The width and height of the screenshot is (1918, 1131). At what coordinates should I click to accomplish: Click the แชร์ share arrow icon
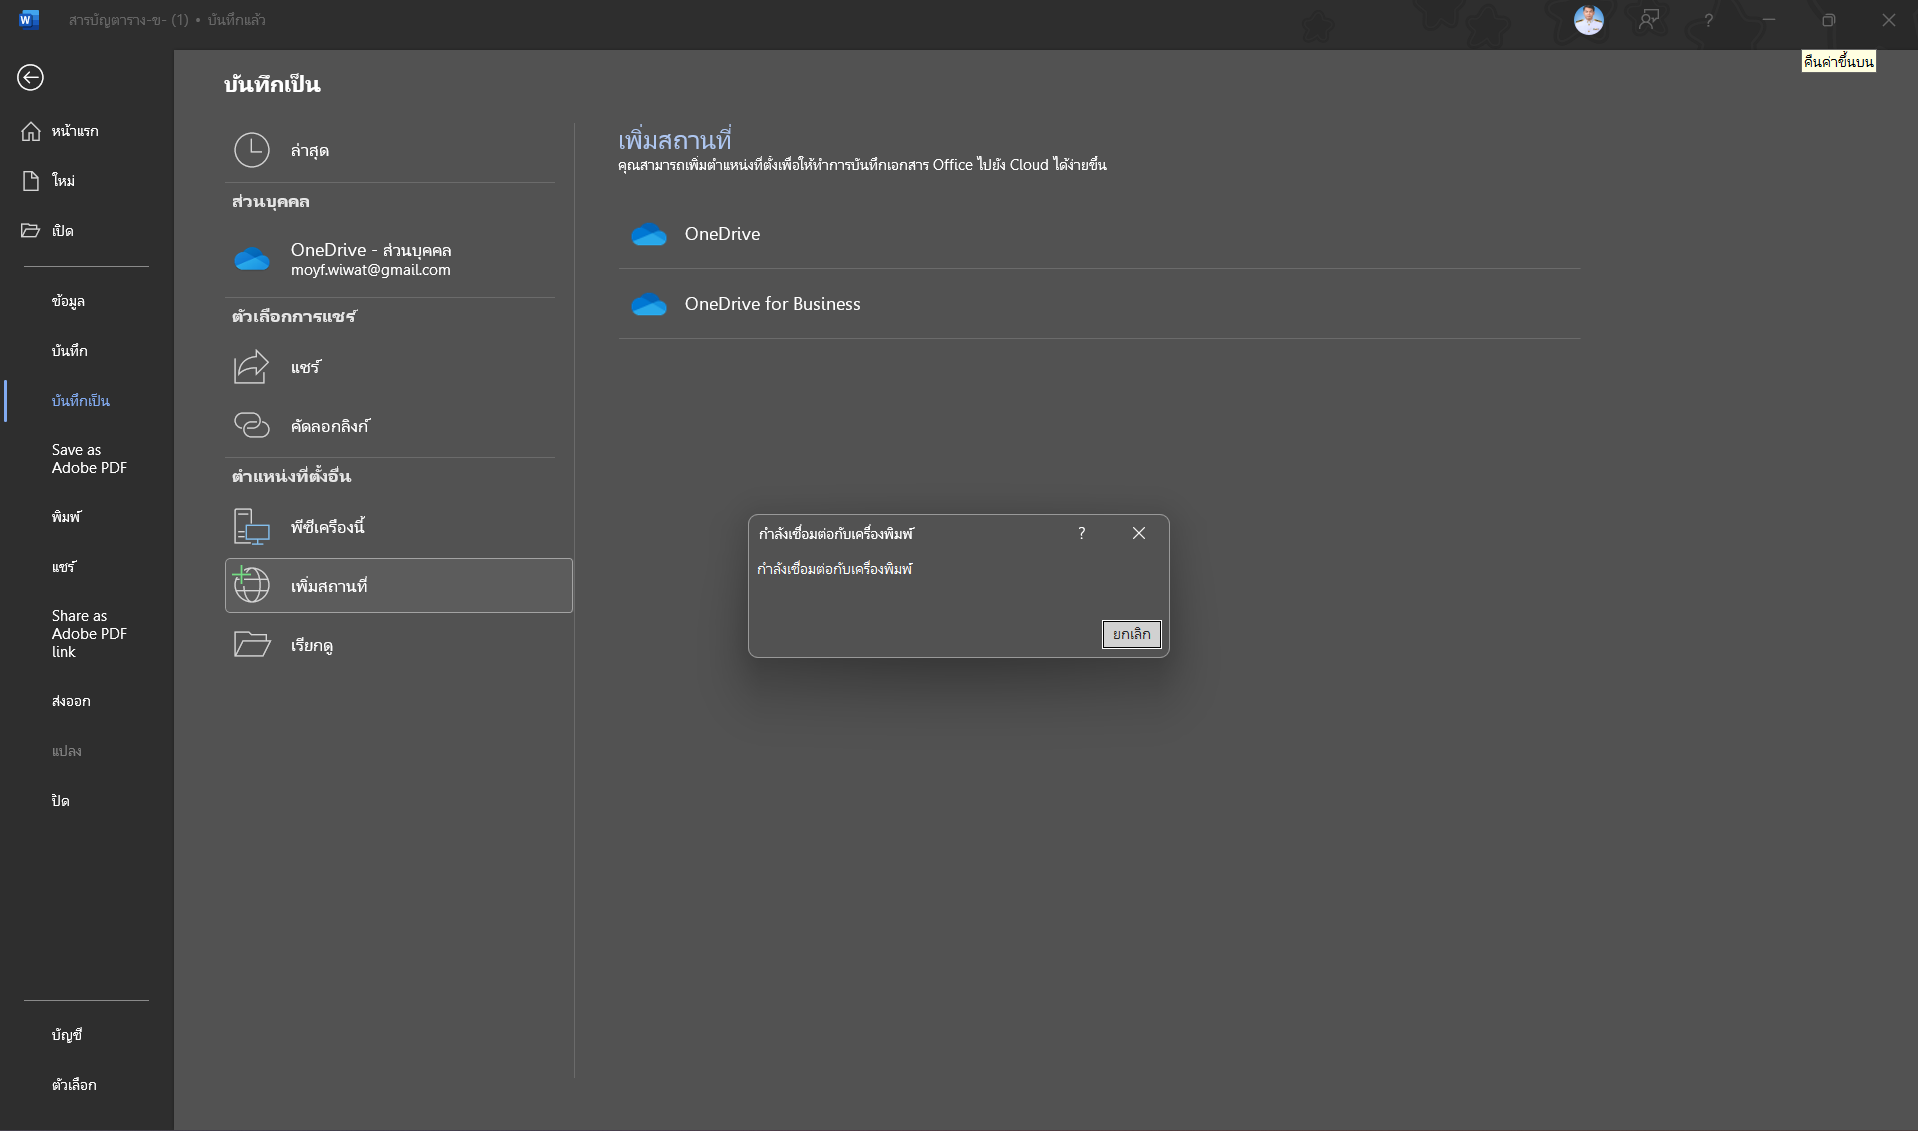tap(251, 367)
